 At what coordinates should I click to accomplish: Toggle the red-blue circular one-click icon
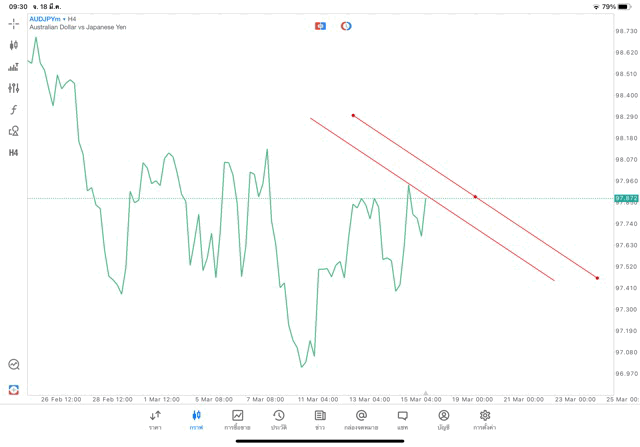coord(346,26)
